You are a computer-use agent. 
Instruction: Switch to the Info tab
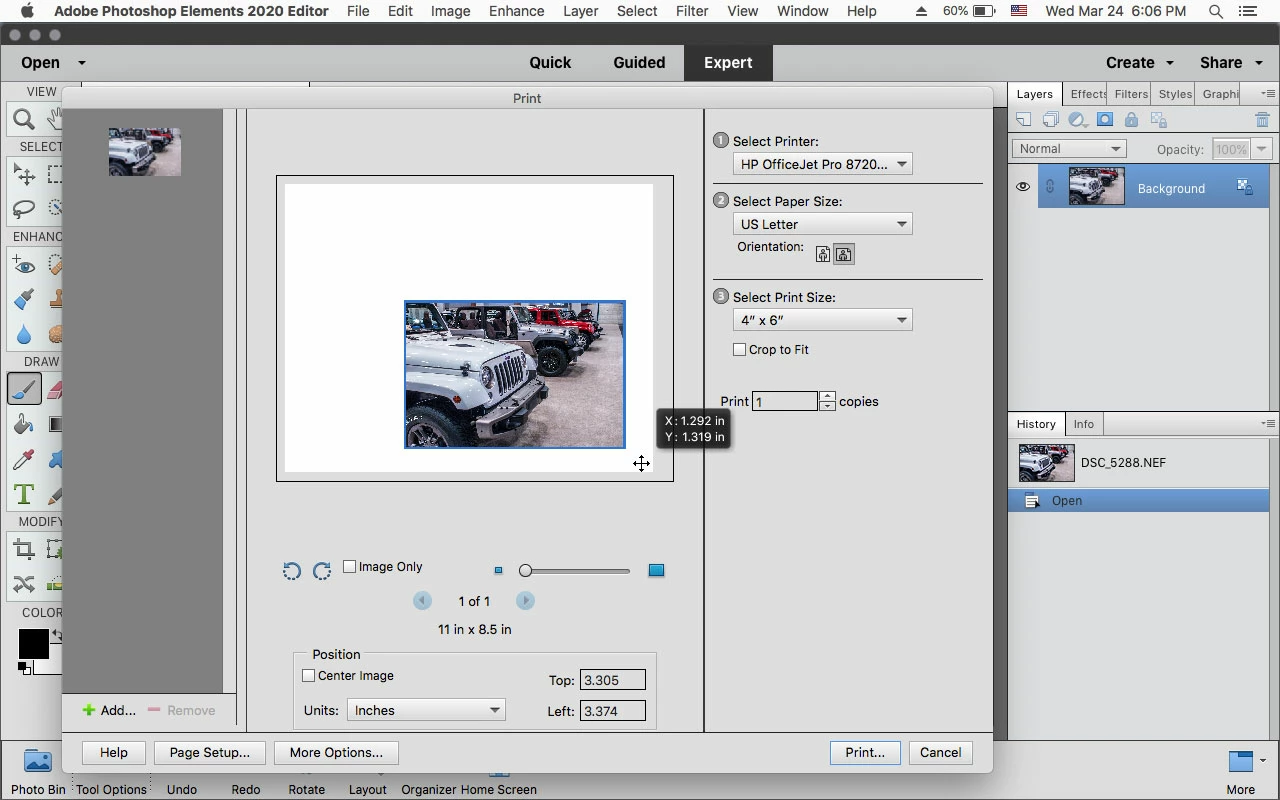[x=1084, y=424]
